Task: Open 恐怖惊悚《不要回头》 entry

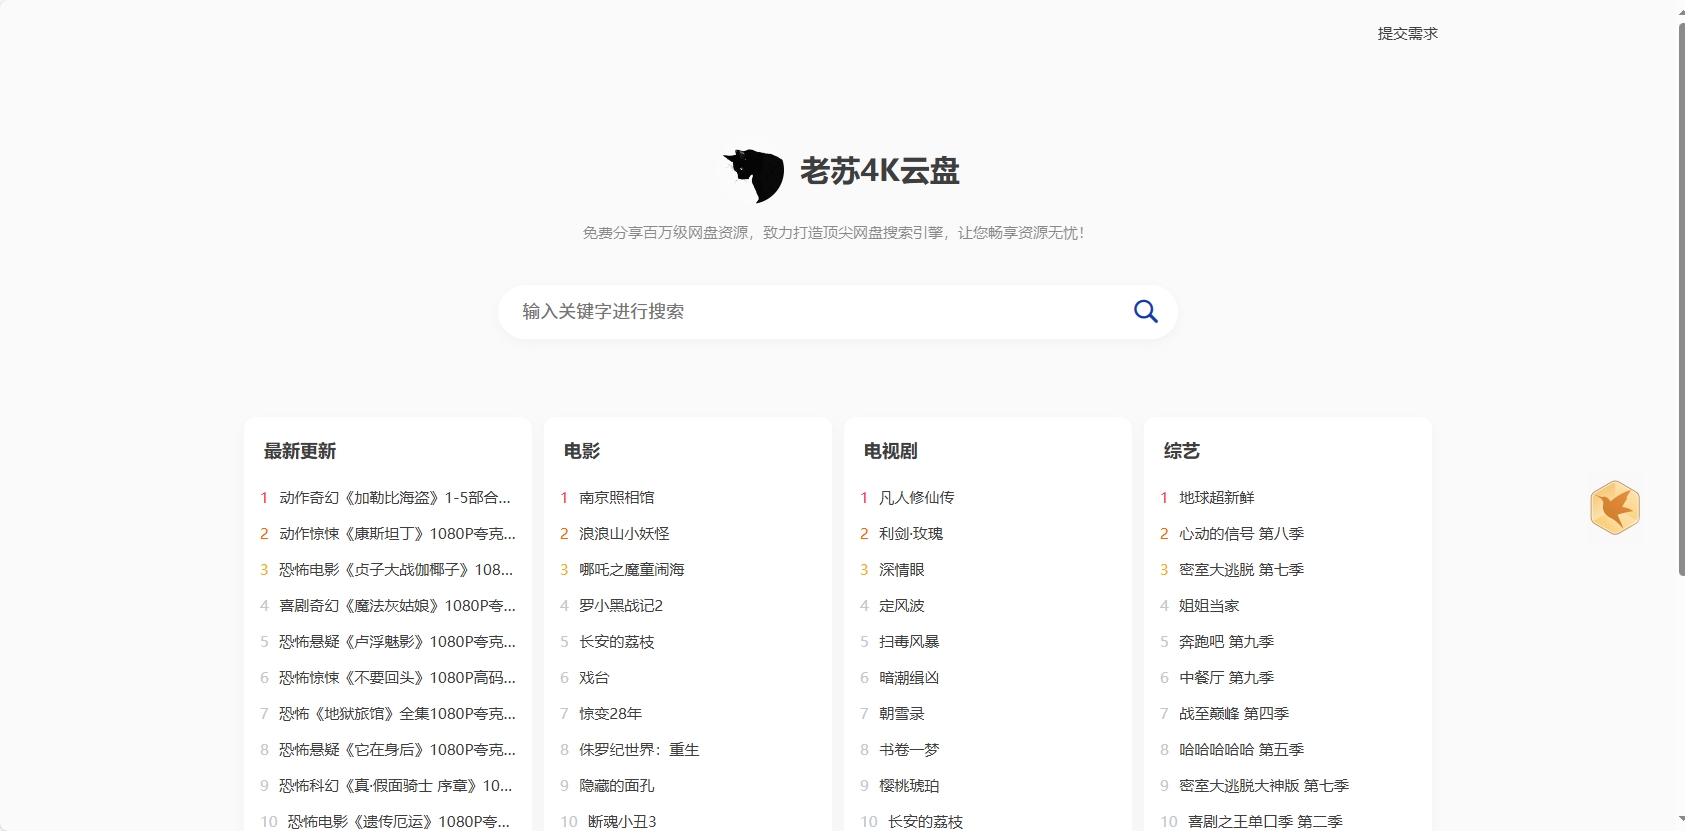Action: pos(397,677)
